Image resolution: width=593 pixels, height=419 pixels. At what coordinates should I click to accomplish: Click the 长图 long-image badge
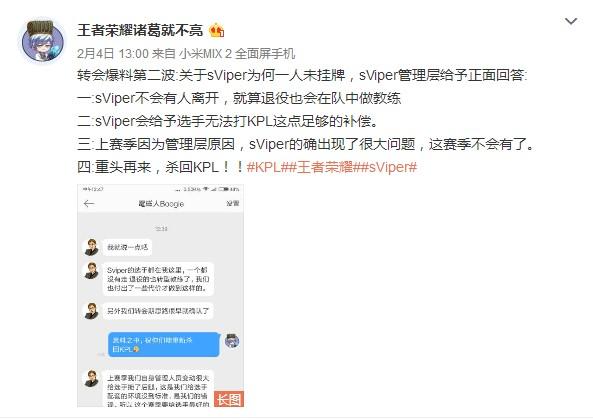(229, 399)
